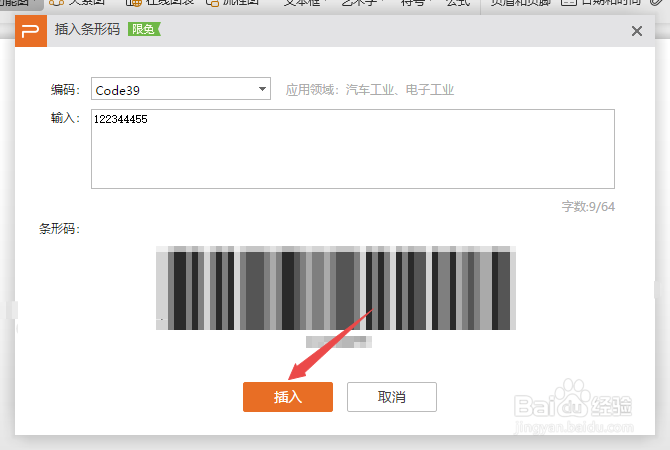Screen dimensions: 670x450
Task: Click the green 限免 badge
Action: (x=144, y=29)
